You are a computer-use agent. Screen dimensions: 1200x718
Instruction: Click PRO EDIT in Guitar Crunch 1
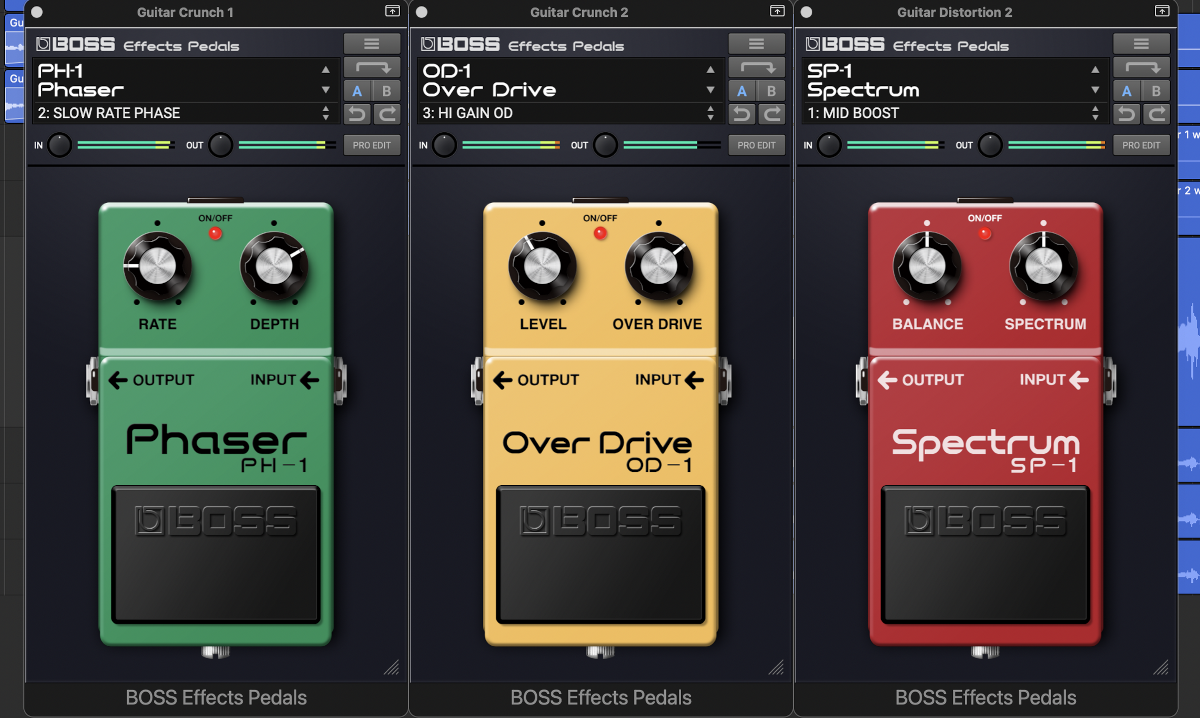tap(372, 145)
